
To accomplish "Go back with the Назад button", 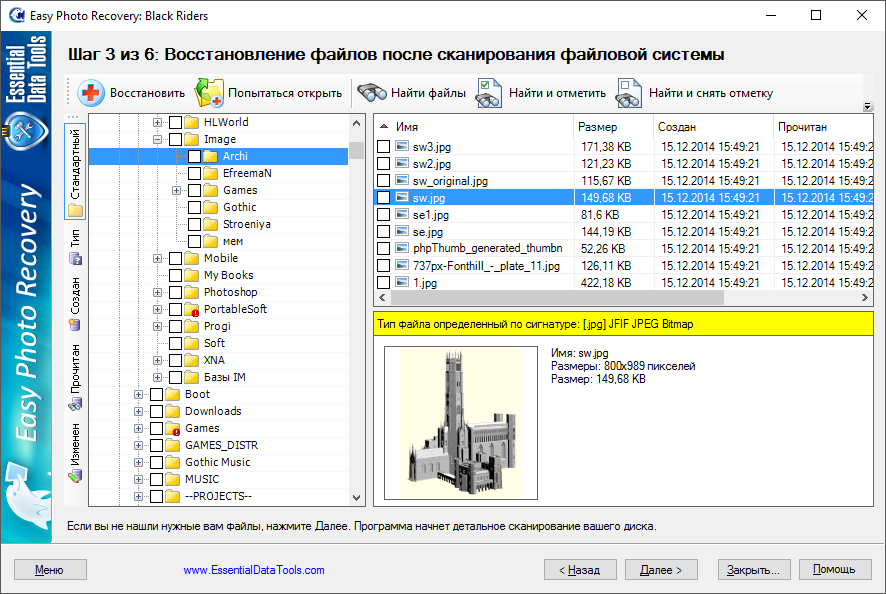I will pos(580,570).
